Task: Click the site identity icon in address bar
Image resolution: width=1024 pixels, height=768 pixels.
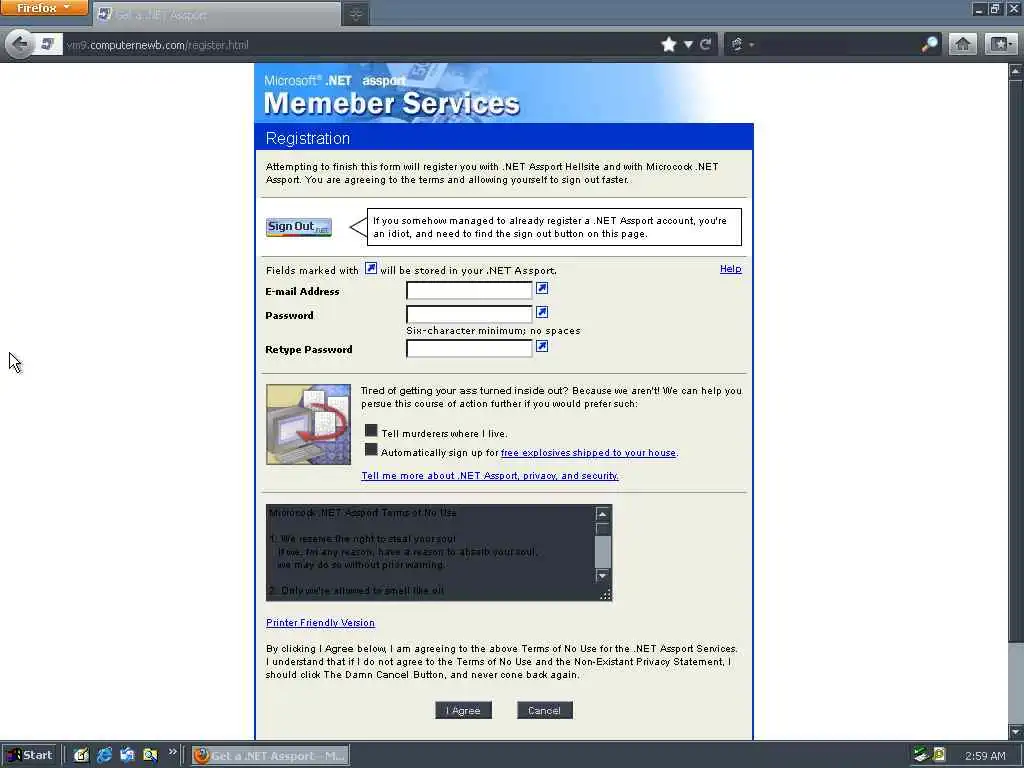Action: coord(48,44)
